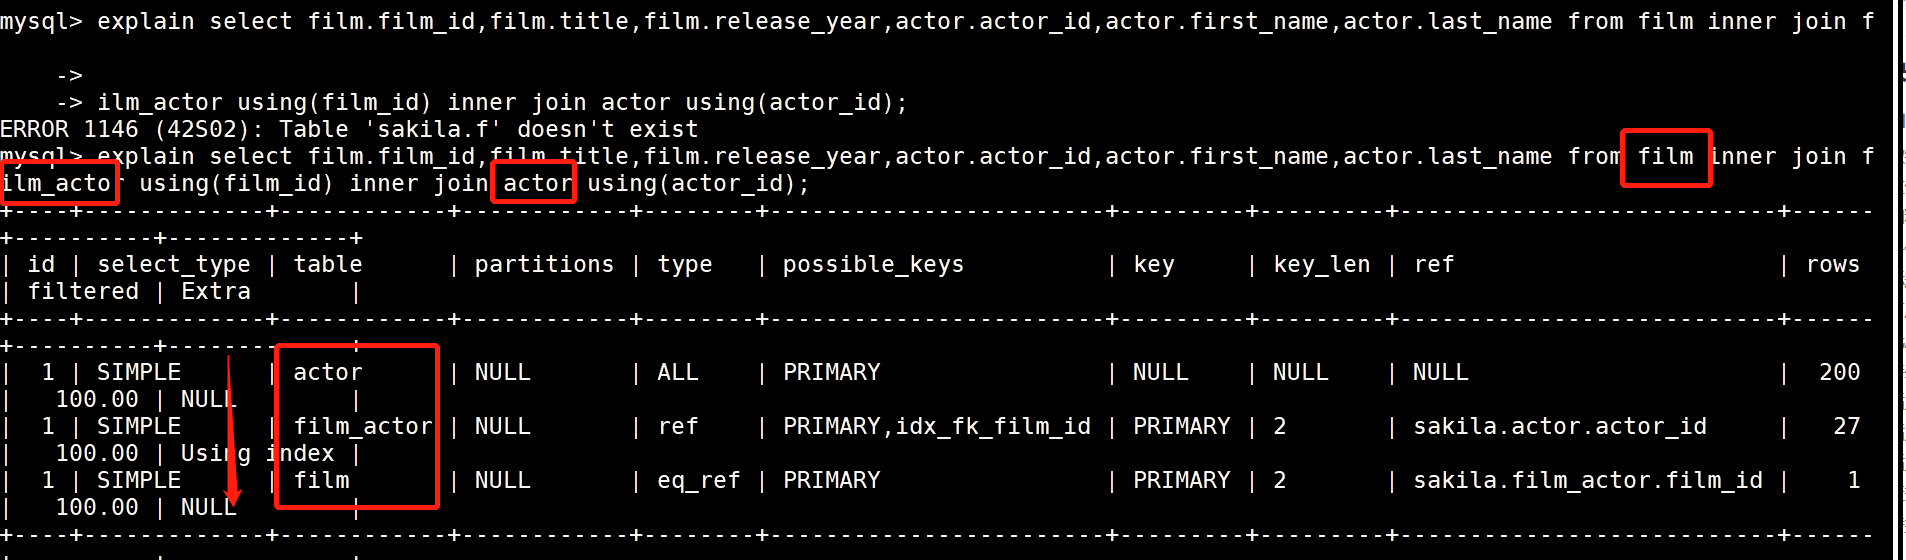Click the eq_ref join type value
Image resolution: width=1906 pixels, height=560 pixels.
[x=698, y=480]
